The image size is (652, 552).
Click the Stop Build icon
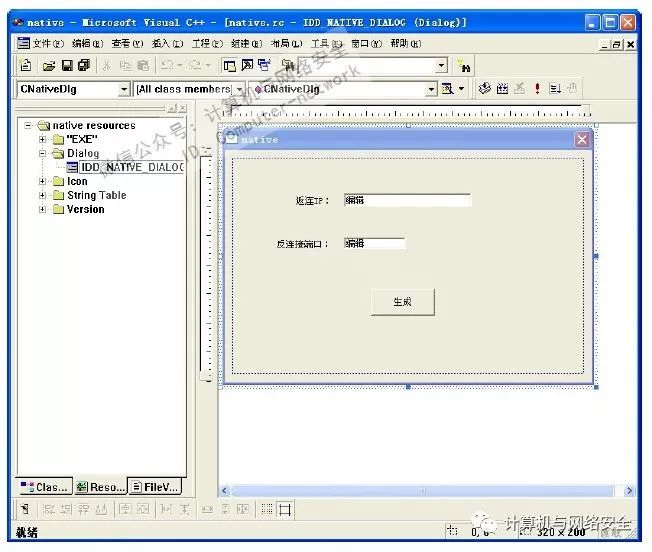point(519,88)
